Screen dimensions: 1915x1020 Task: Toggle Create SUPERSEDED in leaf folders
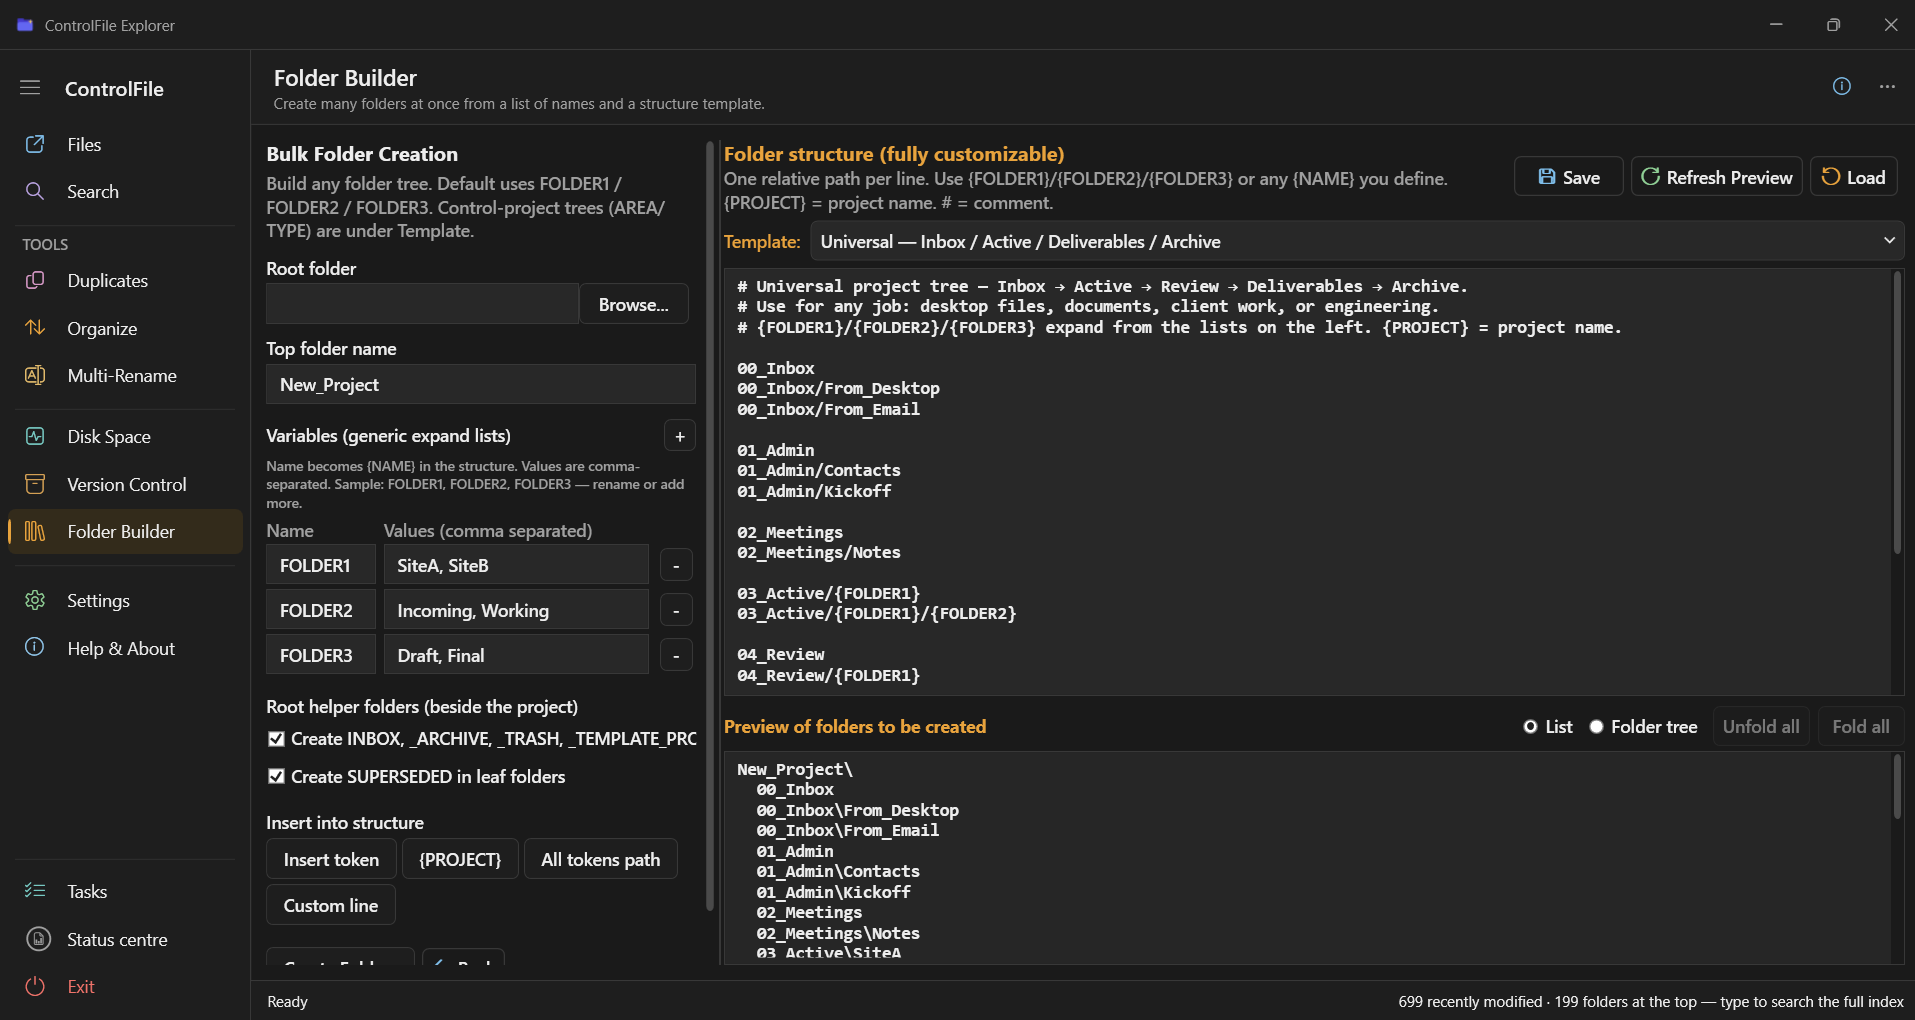click(277, 777)
